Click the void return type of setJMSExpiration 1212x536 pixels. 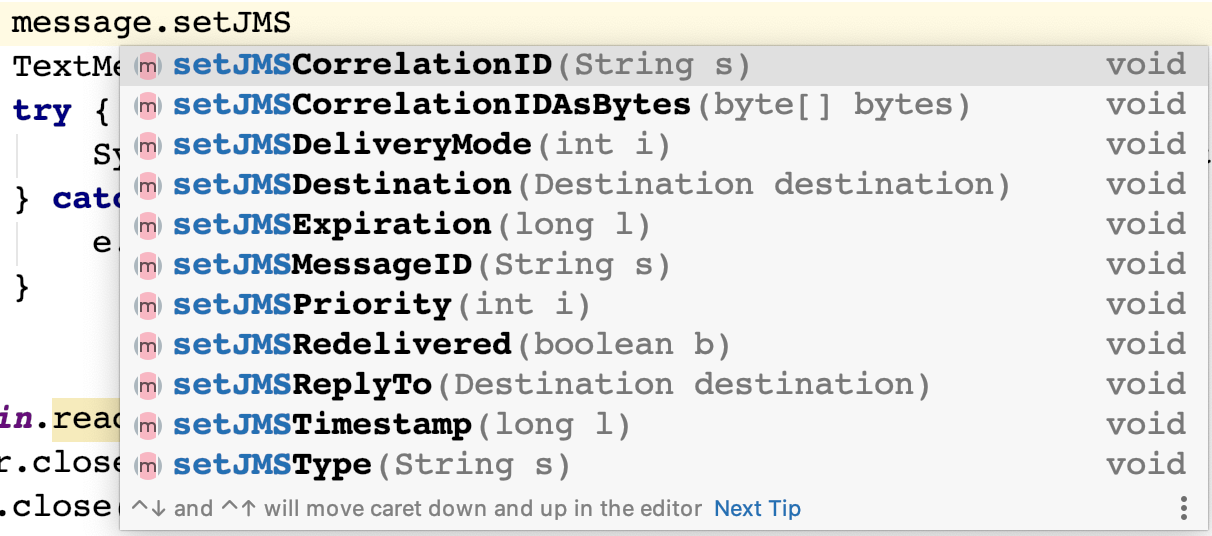coord(1145,225)
